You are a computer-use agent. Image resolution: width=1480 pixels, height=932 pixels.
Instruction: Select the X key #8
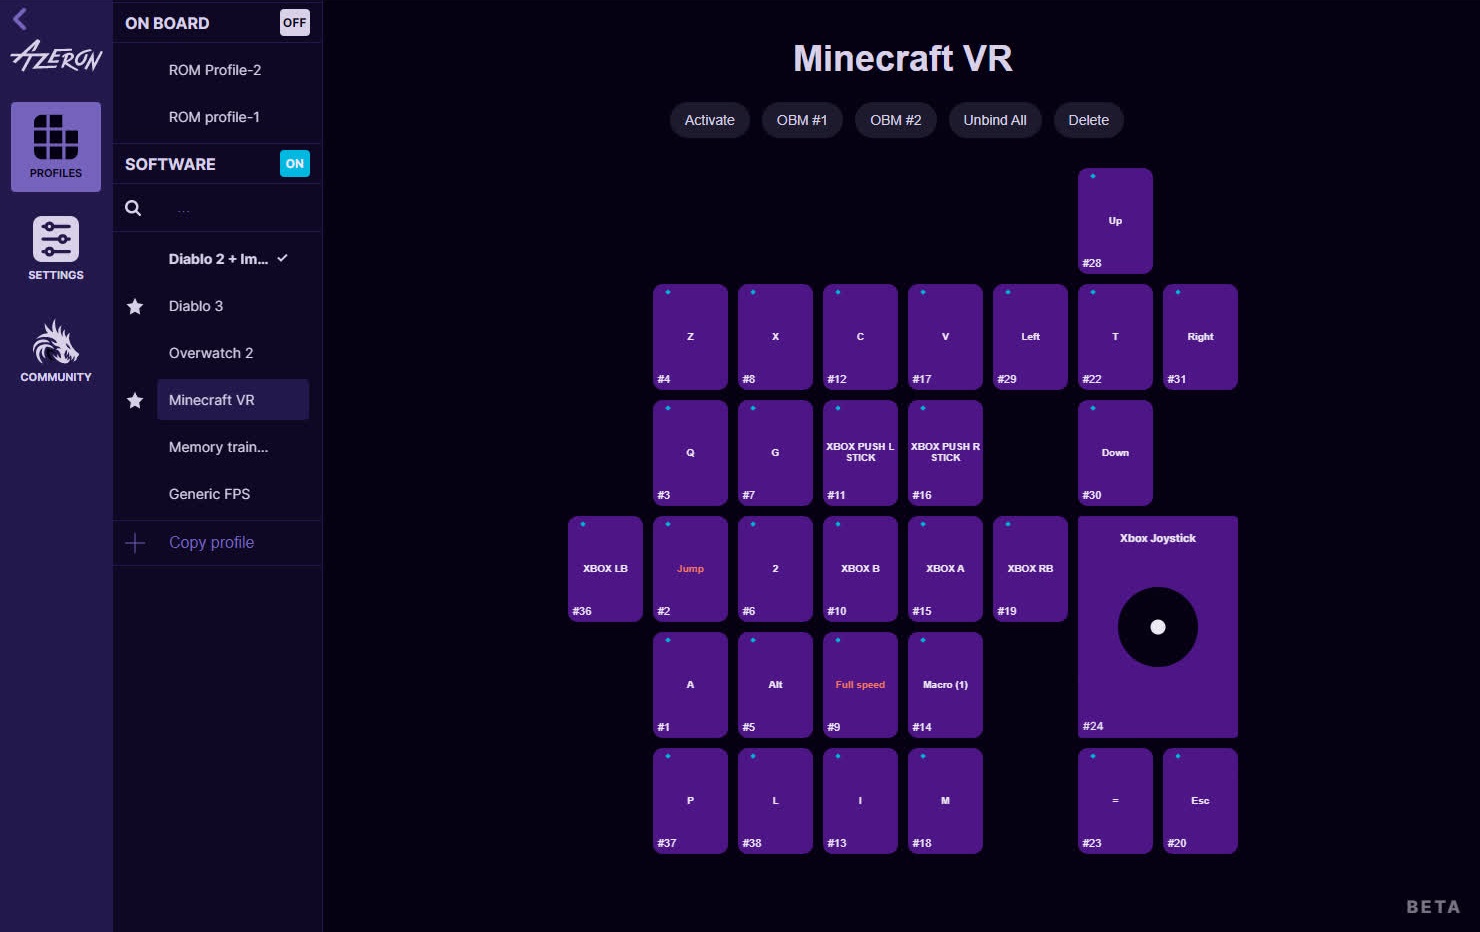(x=776, y=337)
